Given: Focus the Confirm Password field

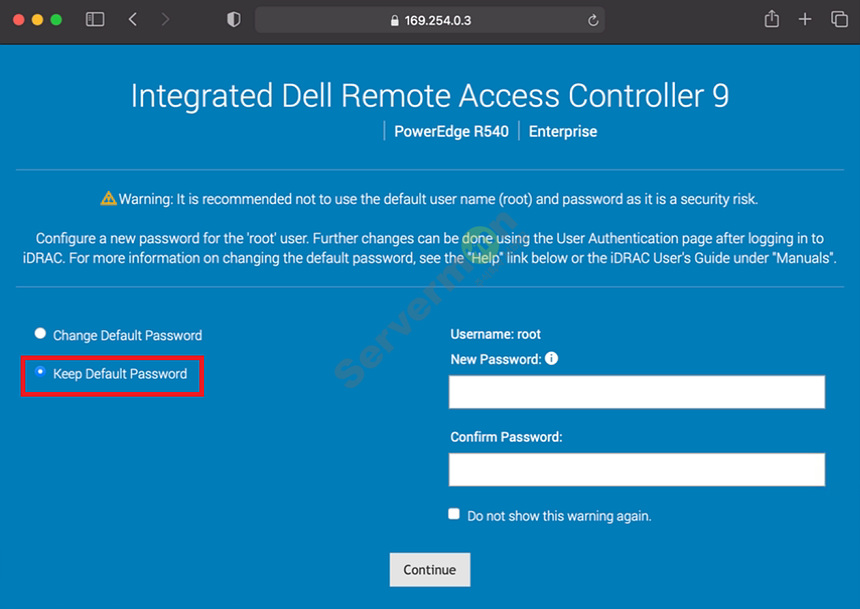Looking at the screenshot, I should (x=637, y=470).
